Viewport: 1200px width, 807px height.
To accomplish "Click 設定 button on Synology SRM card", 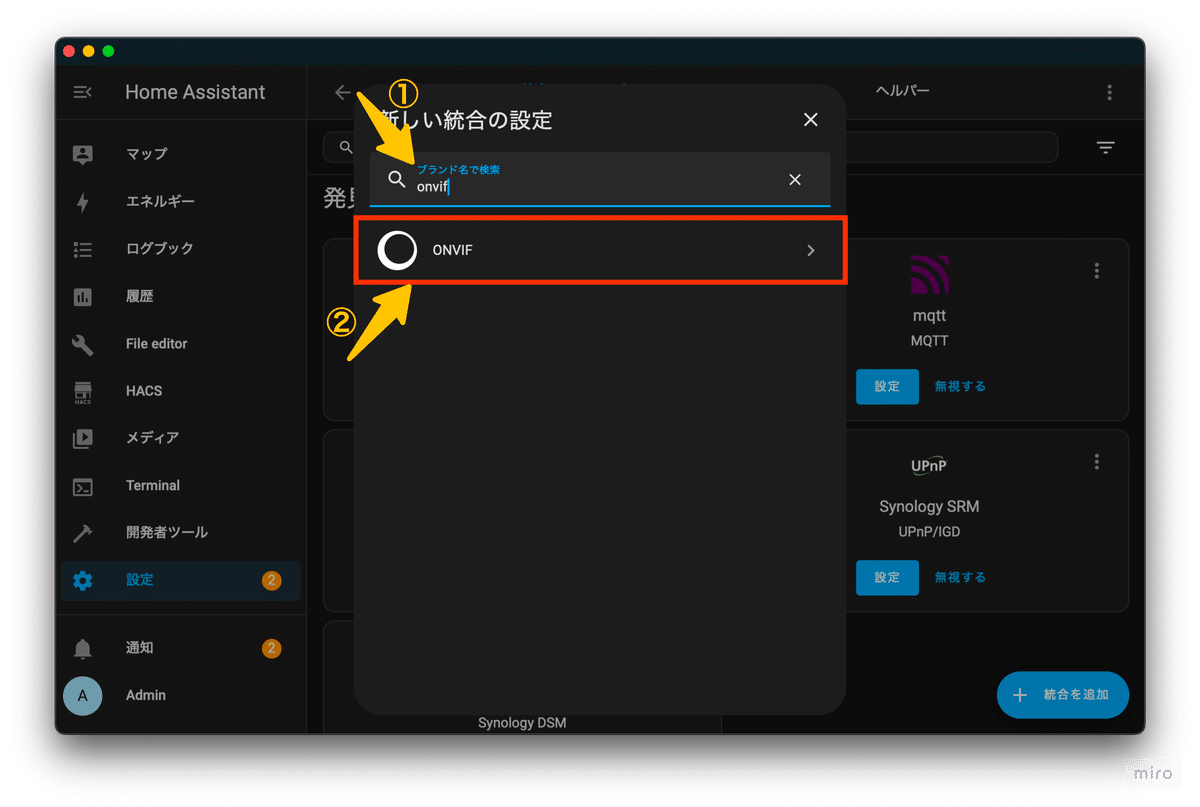I will 887,577.
